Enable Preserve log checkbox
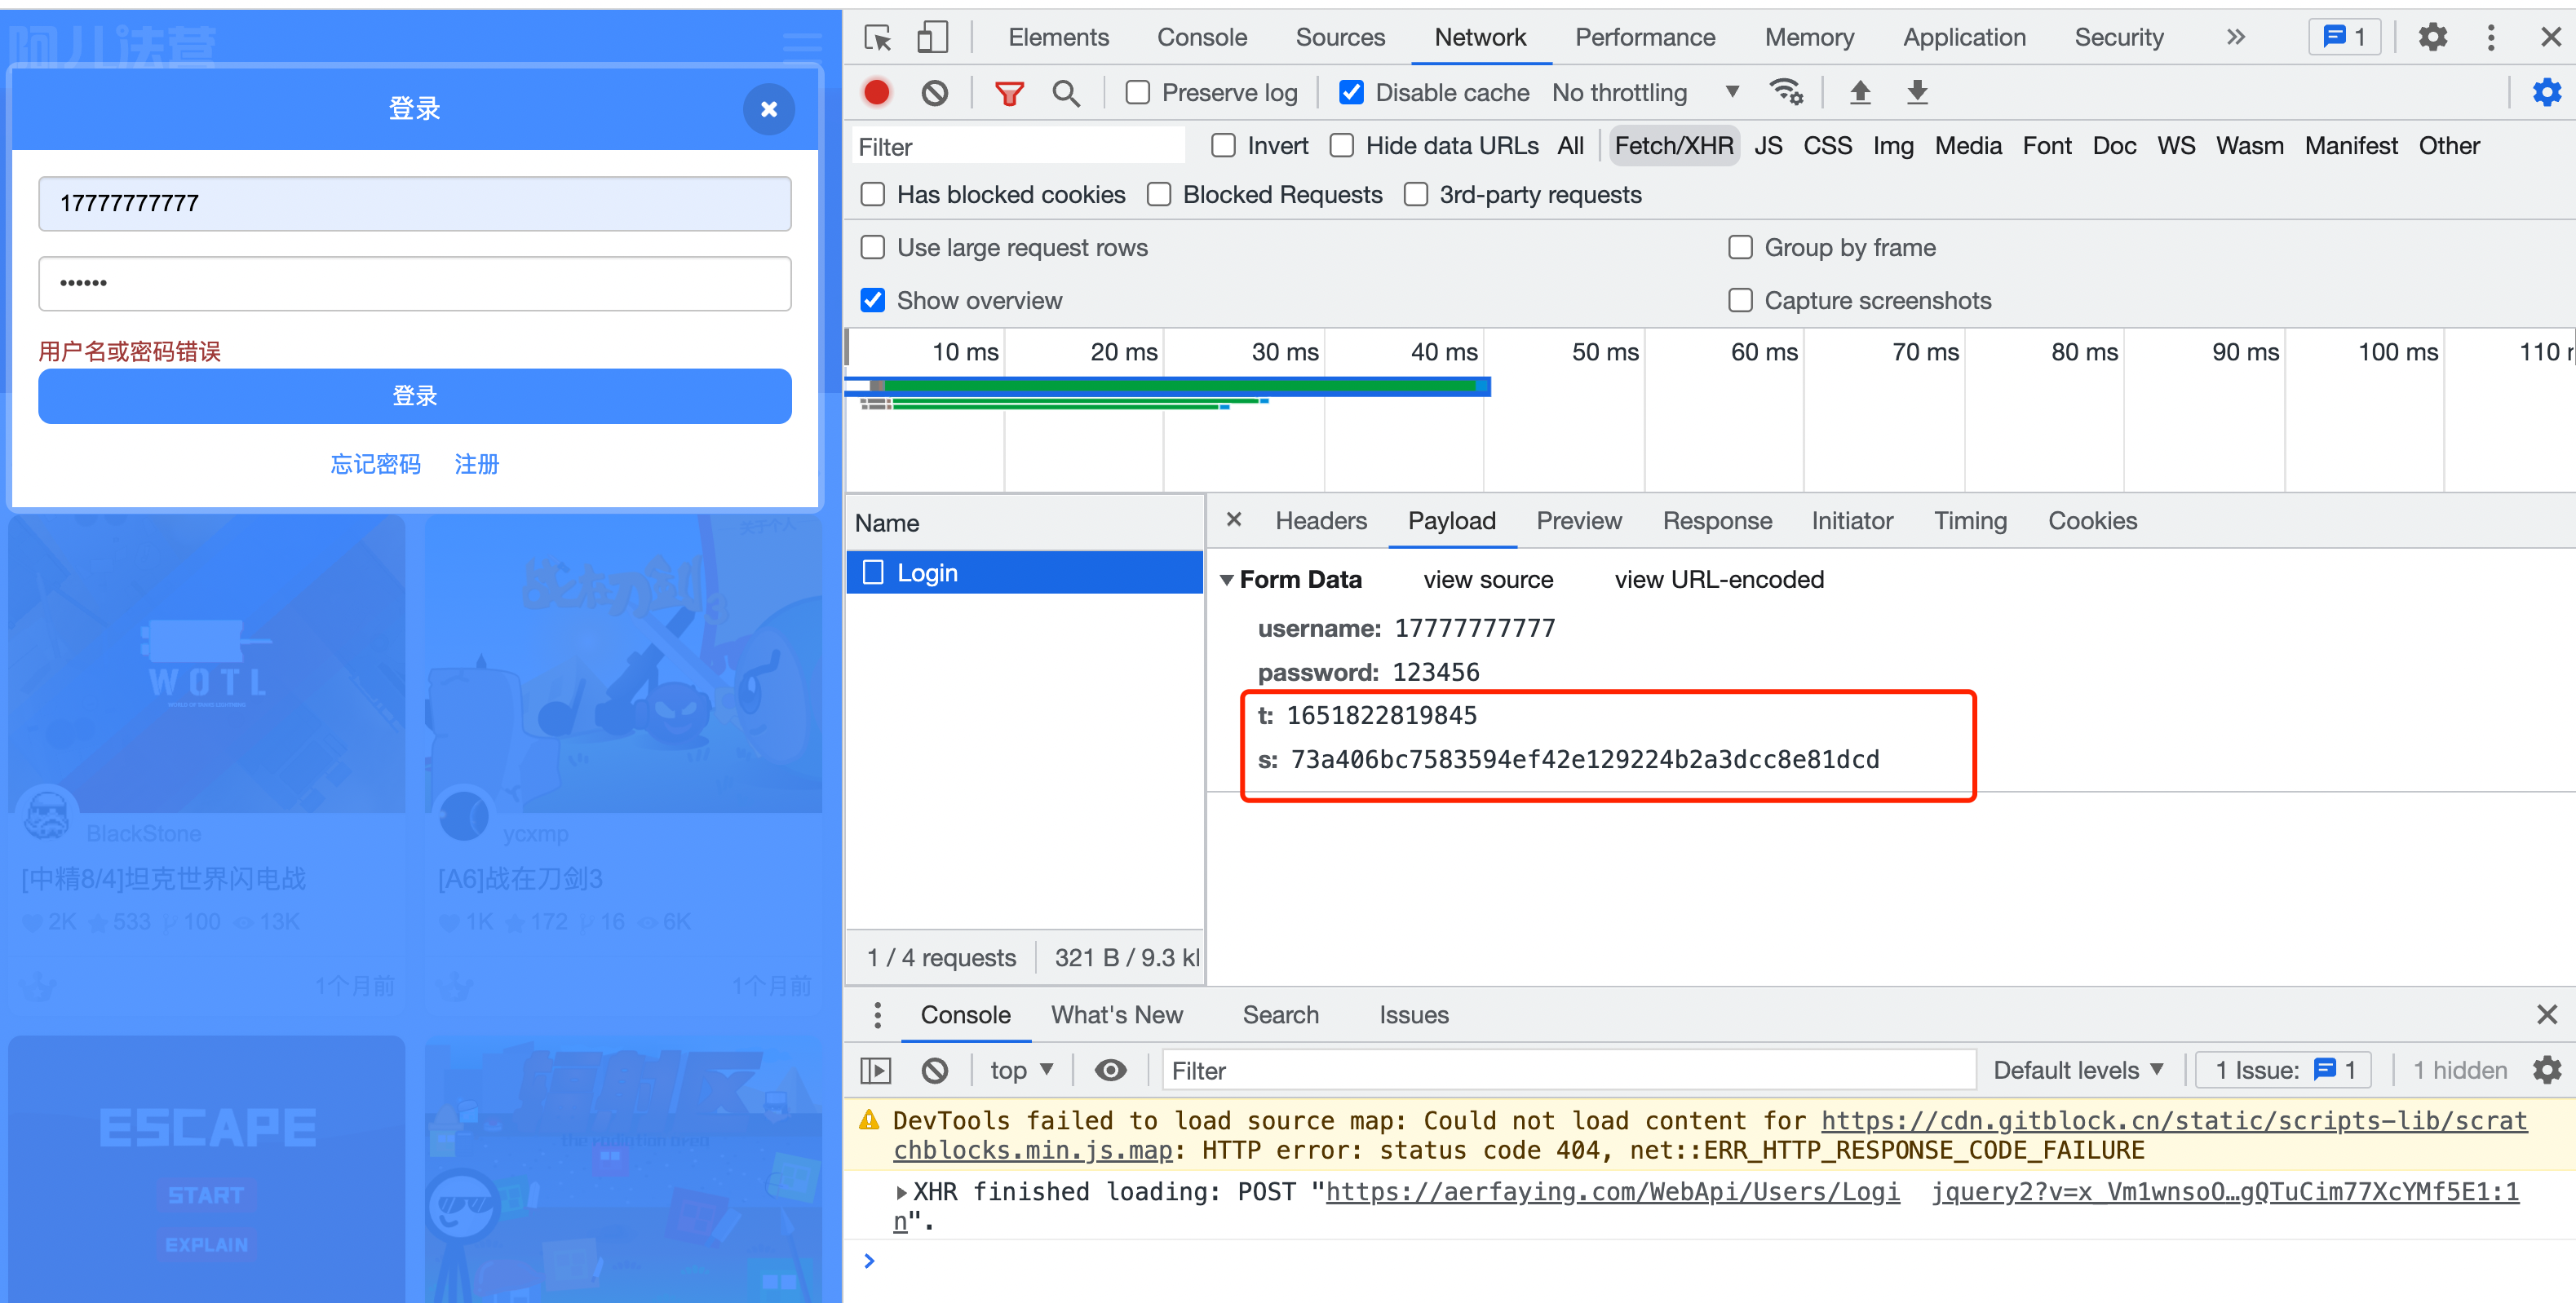Viewport: 2576px width, 1303px height. (x=1138, y=93)
